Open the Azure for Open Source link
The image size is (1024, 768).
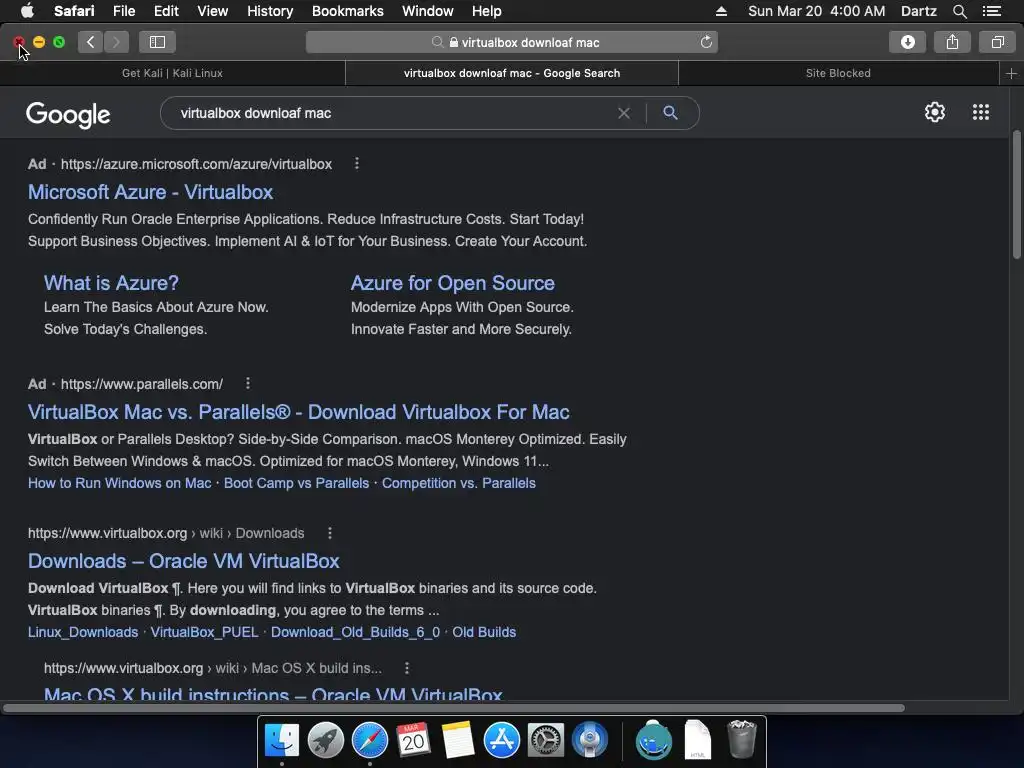453,283
